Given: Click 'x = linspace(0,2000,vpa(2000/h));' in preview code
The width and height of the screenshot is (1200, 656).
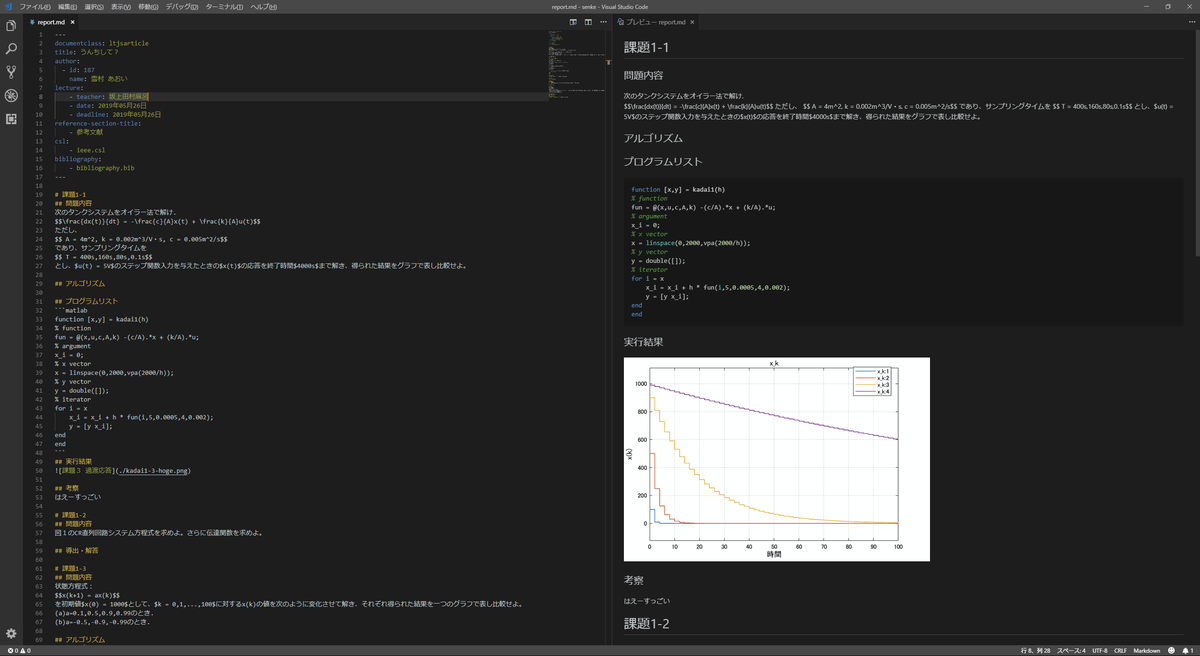Looking at the screenshot, I should click(690, 243).
